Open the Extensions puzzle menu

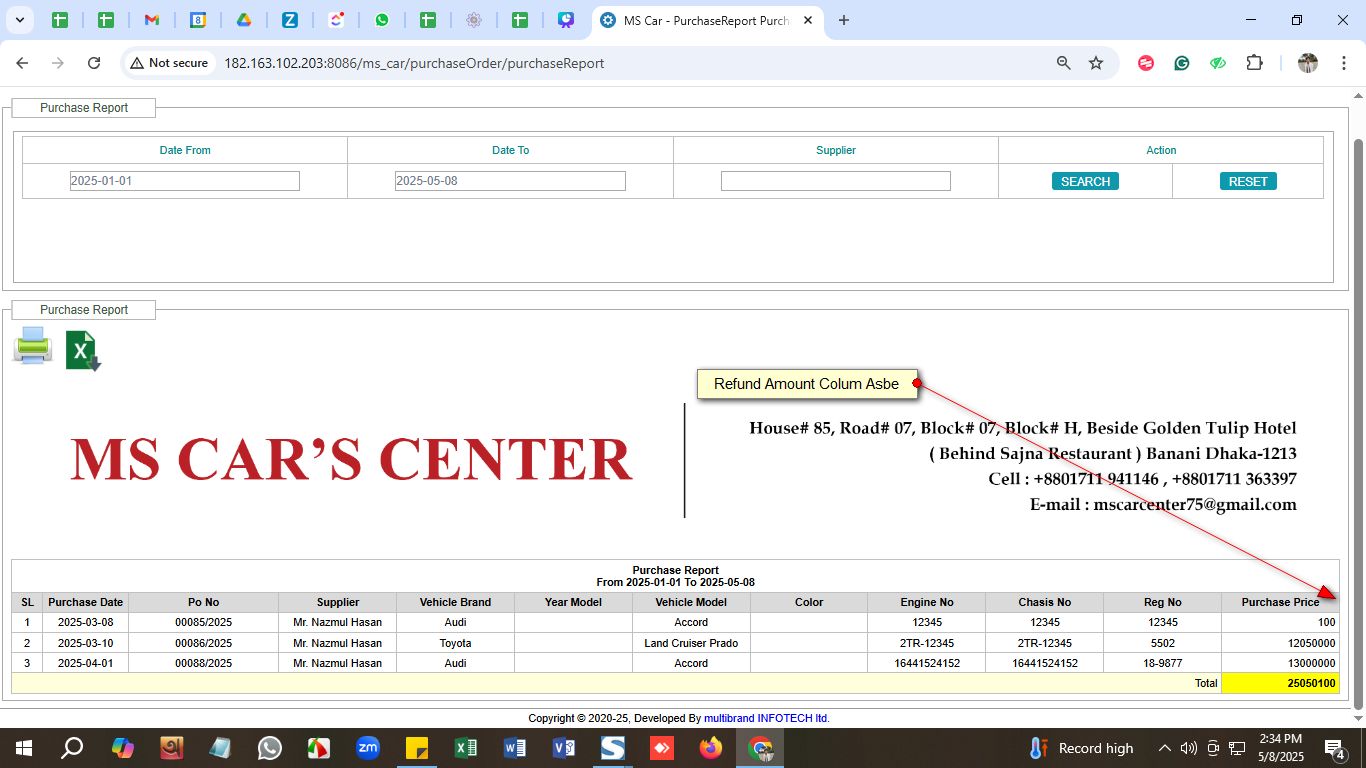(1254, 63)
